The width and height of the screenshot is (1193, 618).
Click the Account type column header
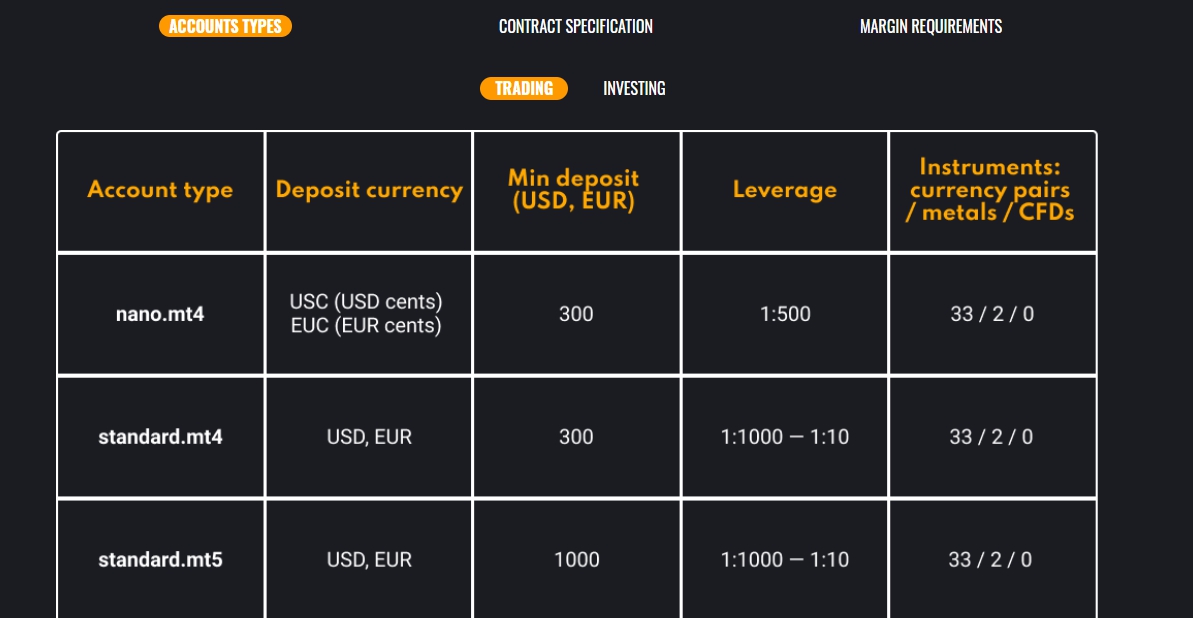pos(161,190)
